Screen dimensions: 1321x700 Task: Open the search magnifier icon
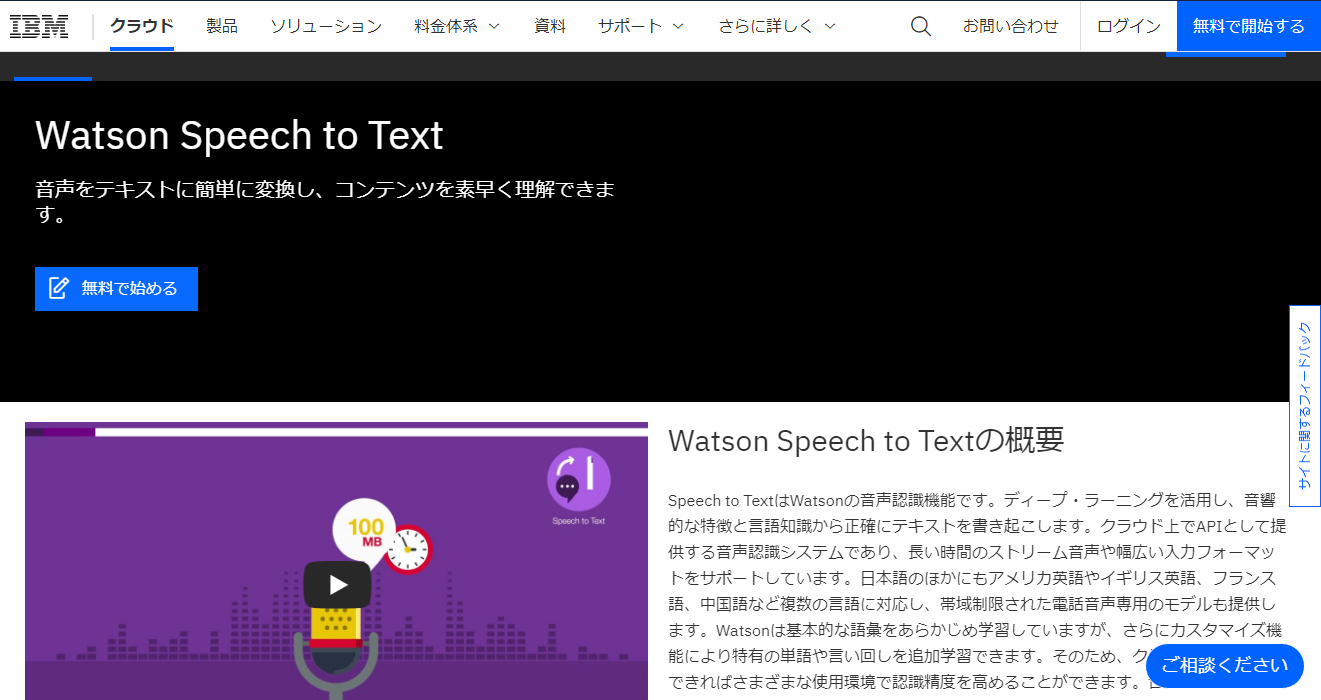(x=921, y=26)
